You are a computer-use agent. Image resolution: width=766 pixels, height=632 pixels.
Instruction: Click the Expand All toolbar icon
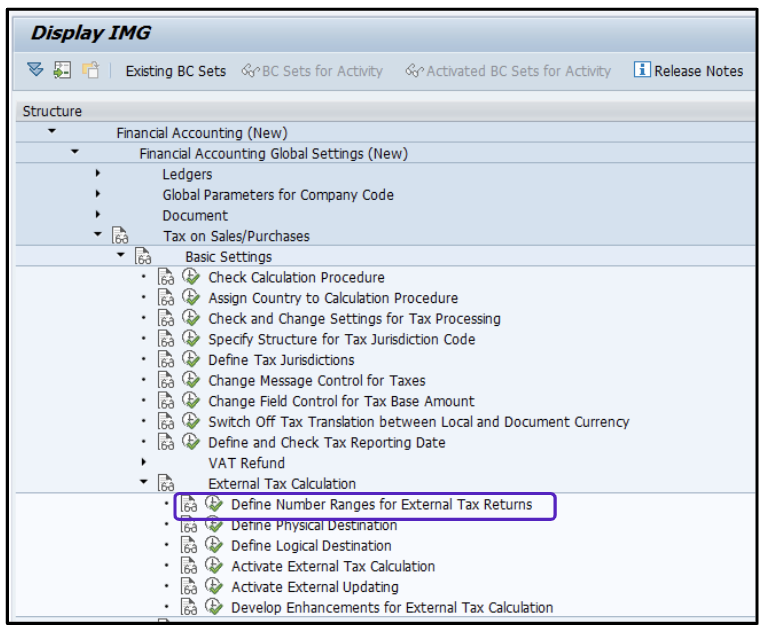pyautogui.click(x=36, y=70)
